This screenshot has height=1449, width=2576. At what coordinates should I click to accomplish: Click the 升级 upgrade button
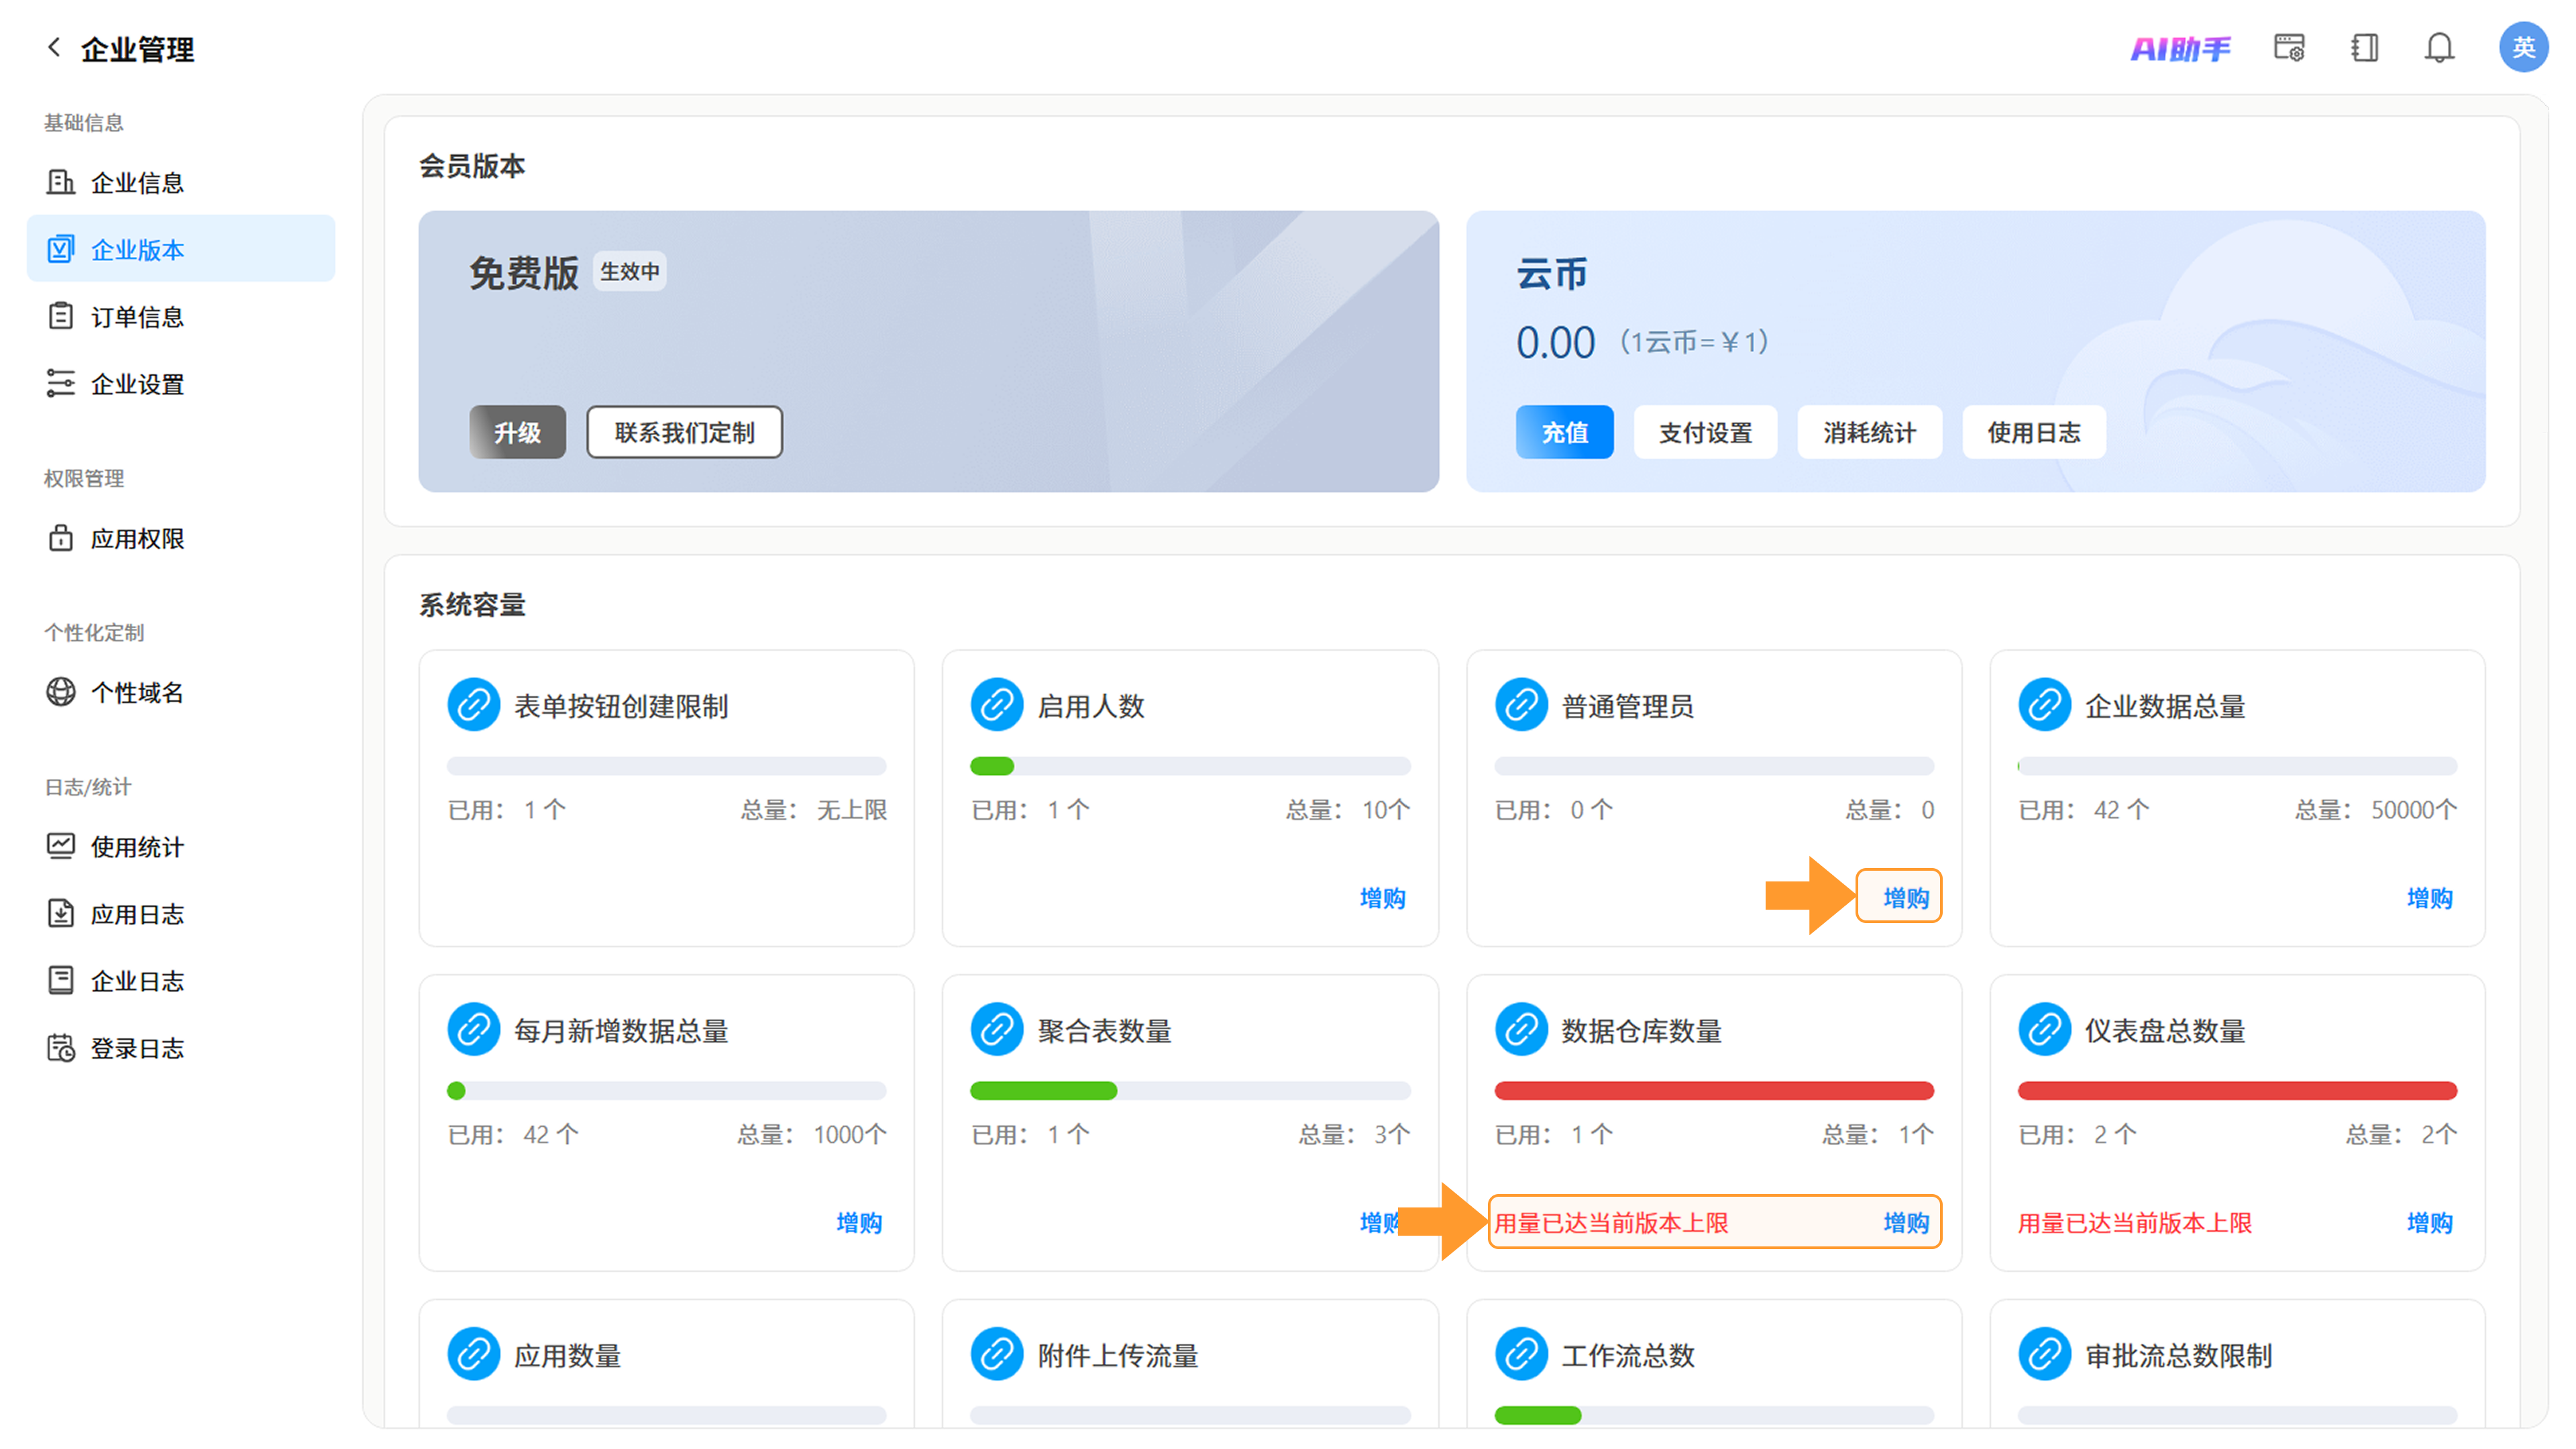click(x=517, y=432)
